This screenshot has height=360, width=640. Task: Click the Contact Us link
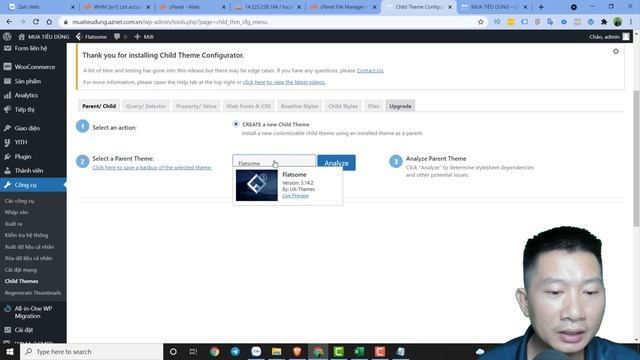(370, 71)
